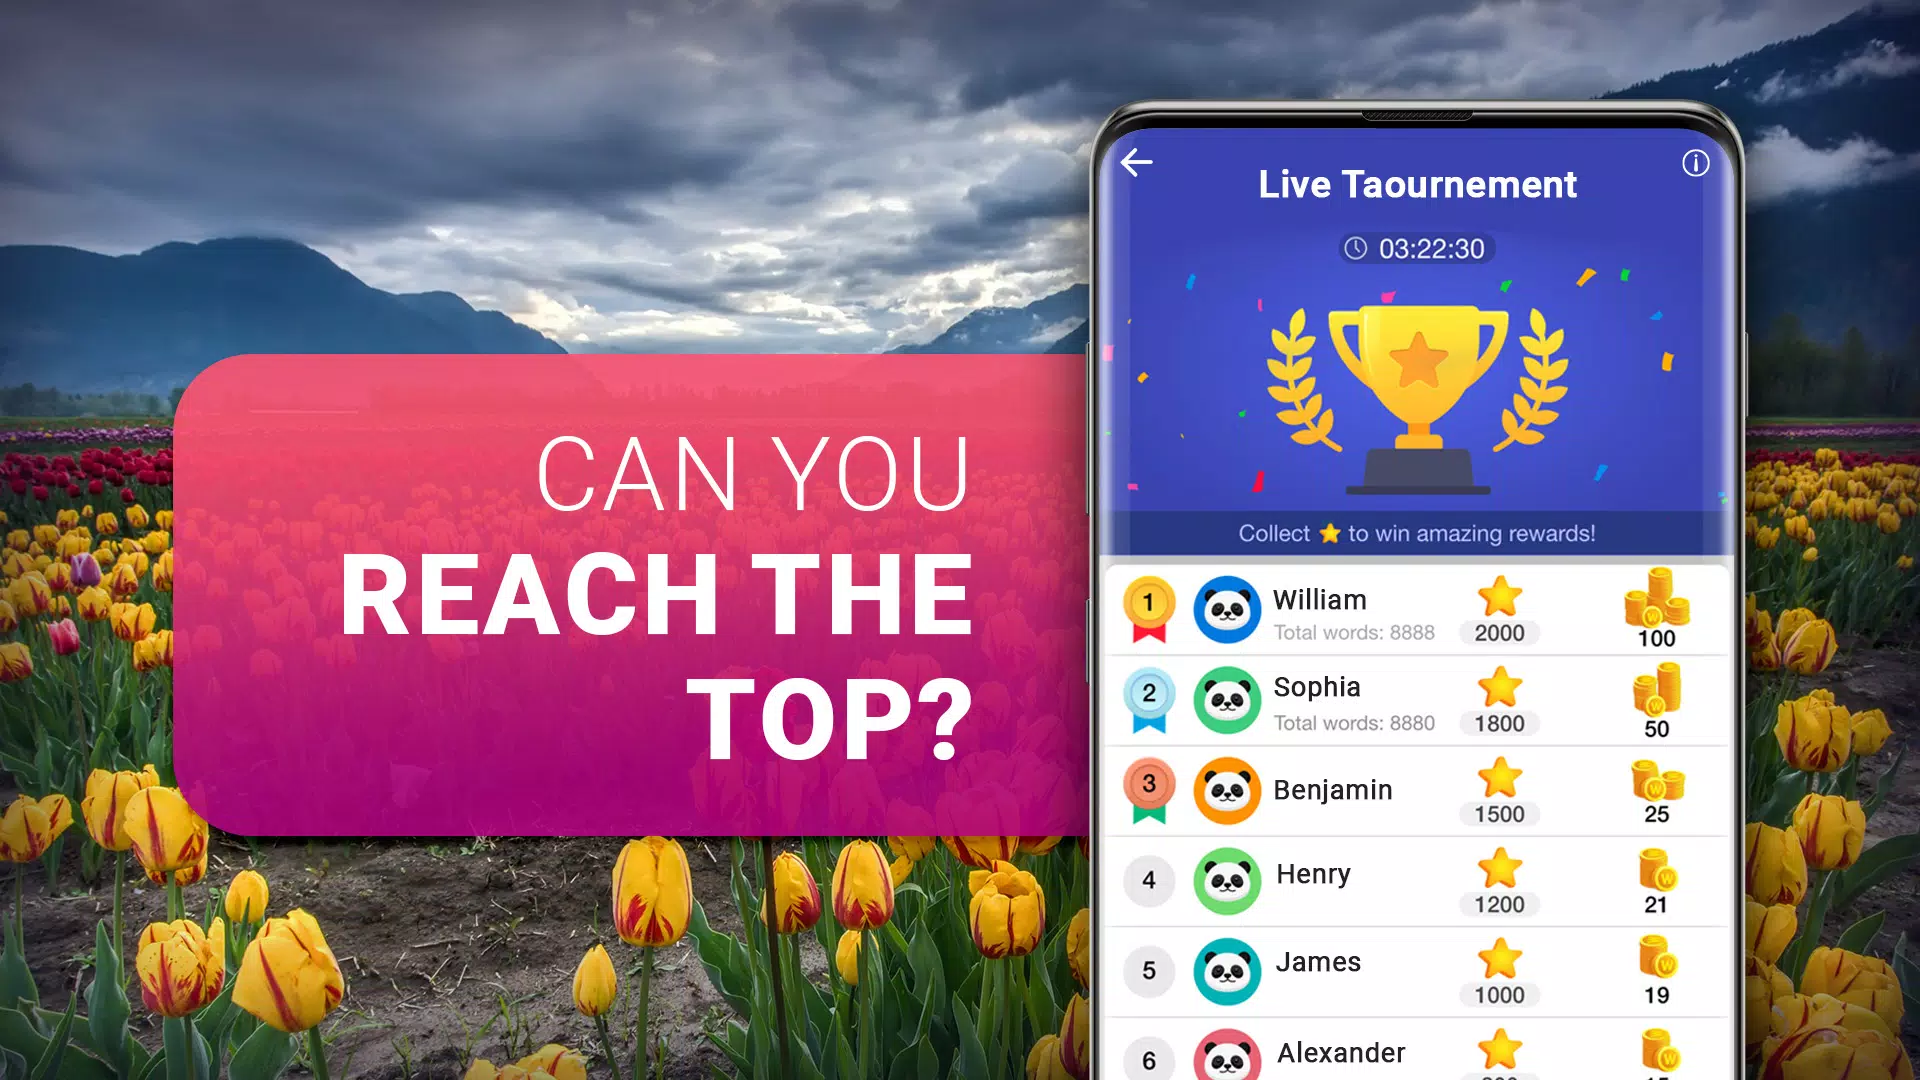Click Benjamin's panda avatar icon
The width and height of the screenshot is (1920, 1080).
coord(1226,793)
